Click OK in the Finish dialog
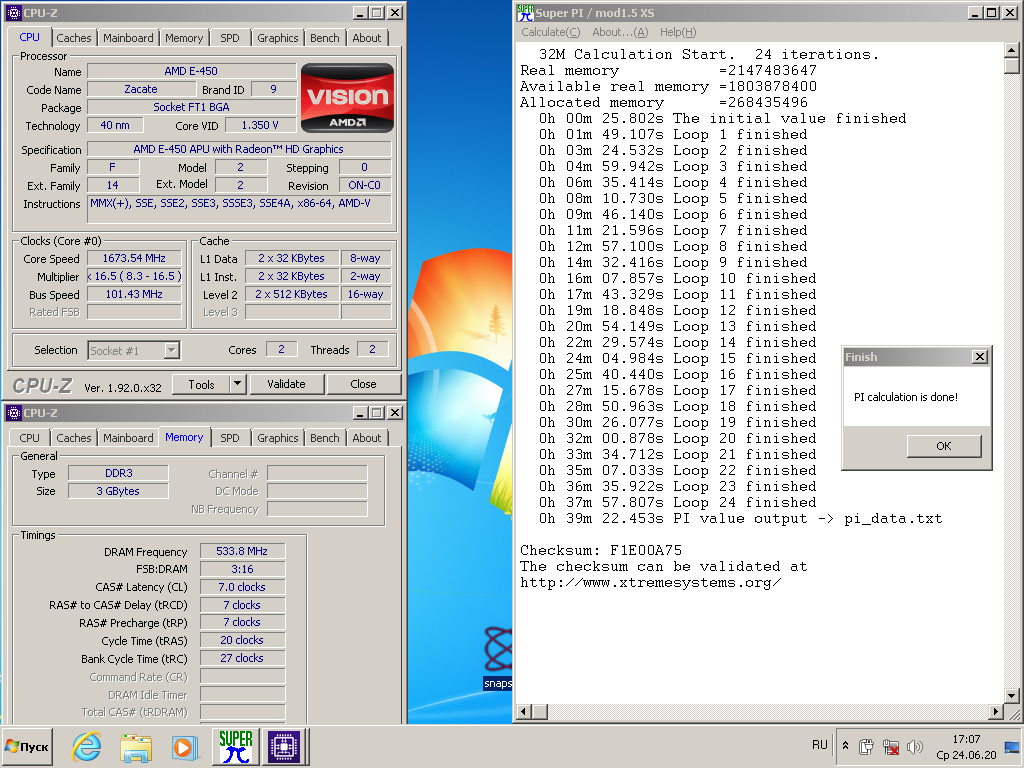This screenshot has height=768, width=1024. pyautogui.click(x=944, y=446)
